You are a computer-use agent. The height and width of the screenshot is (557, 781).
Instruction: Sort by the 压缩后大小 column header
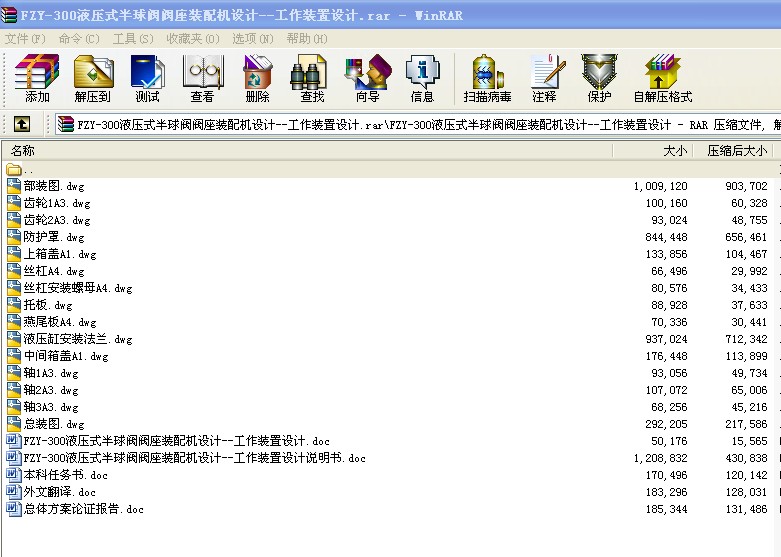point(733,150)
